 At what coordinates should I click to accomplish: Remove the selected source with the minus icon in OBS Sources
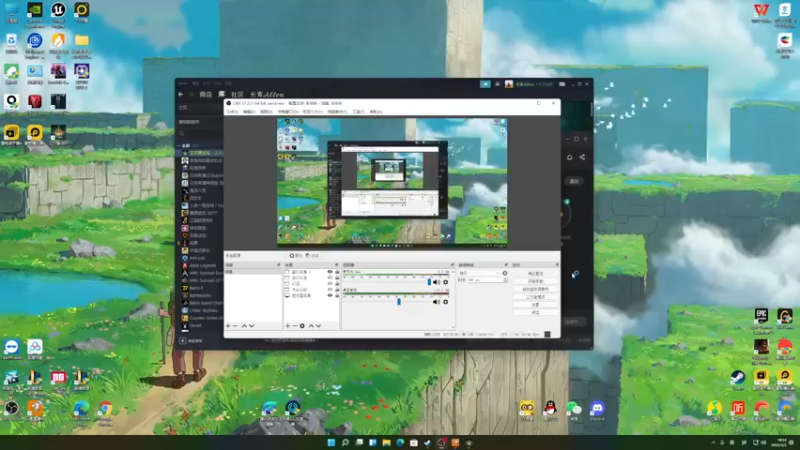coord(294,326)
